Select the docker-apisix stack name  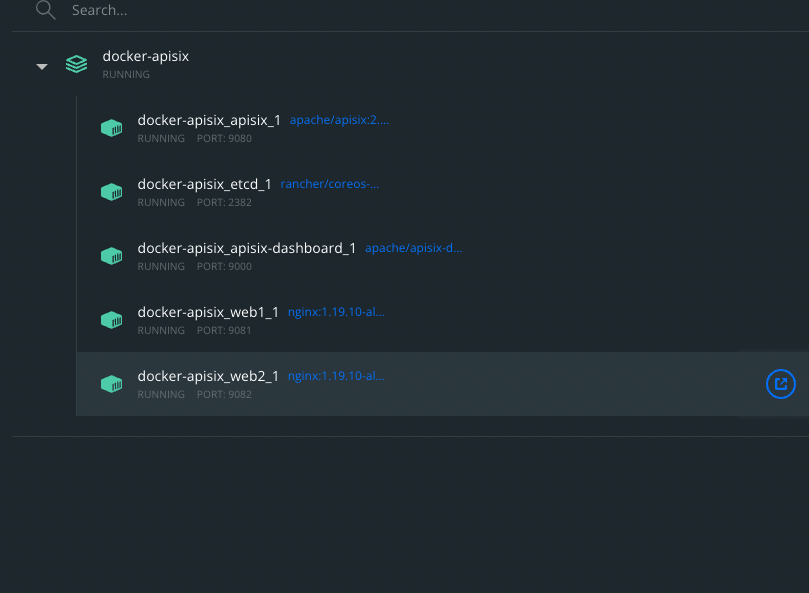click(145, 56)
